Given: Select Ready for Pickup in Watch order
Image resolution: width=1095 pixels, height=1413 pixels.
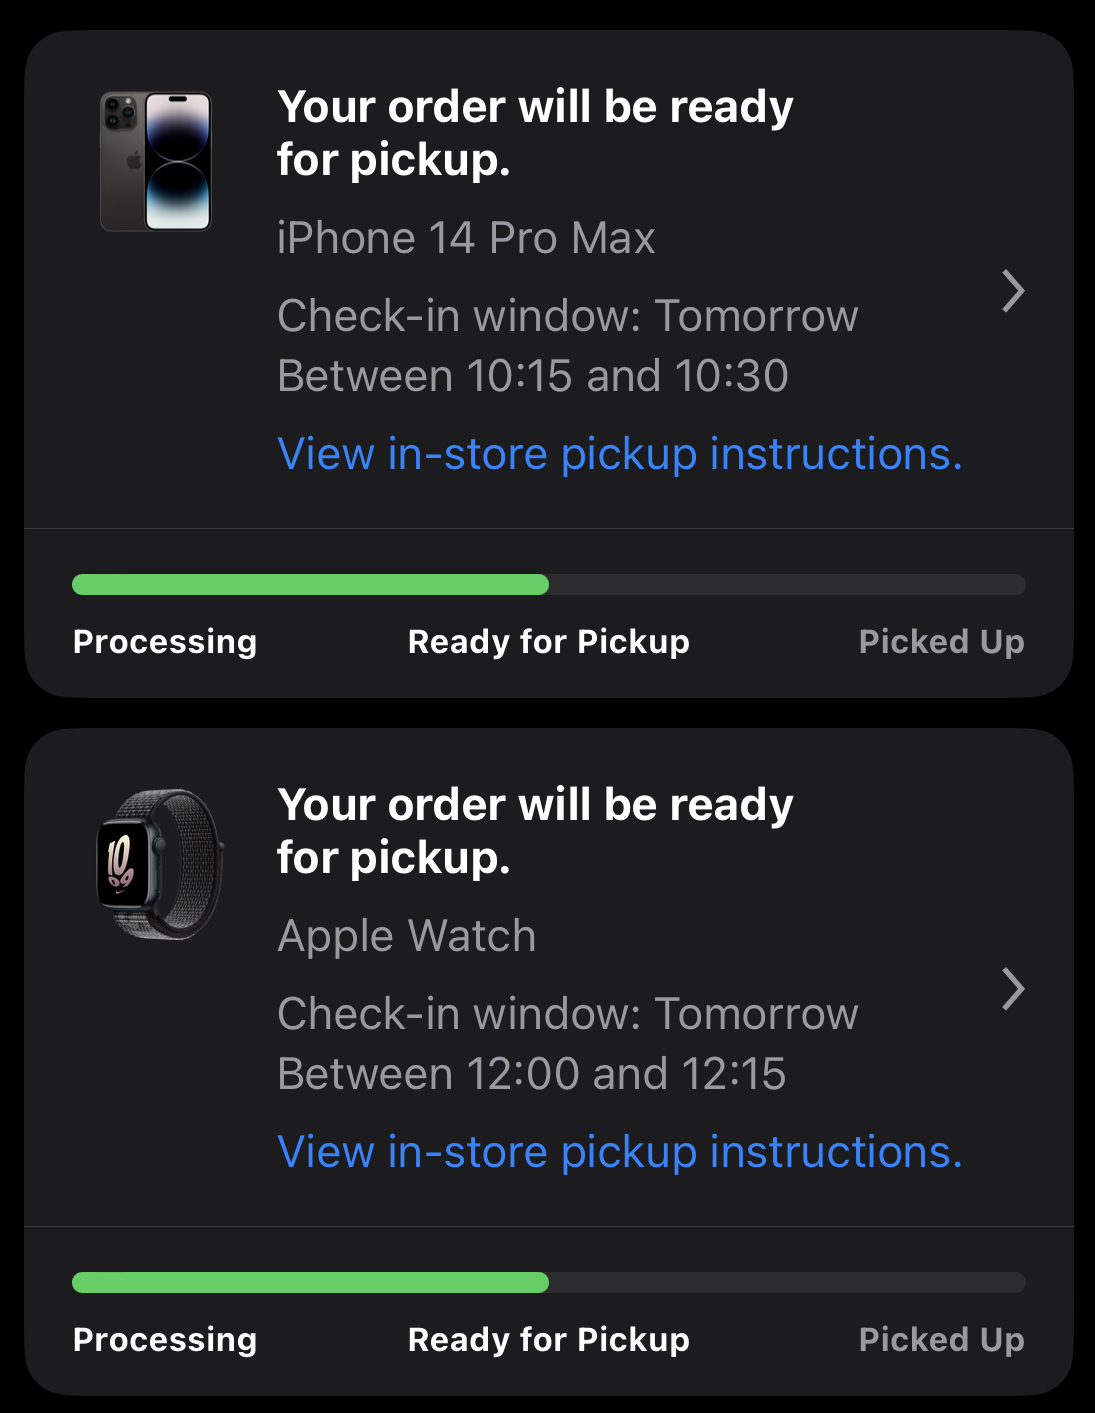Looking at the screenshot, I should [548, 1340].
